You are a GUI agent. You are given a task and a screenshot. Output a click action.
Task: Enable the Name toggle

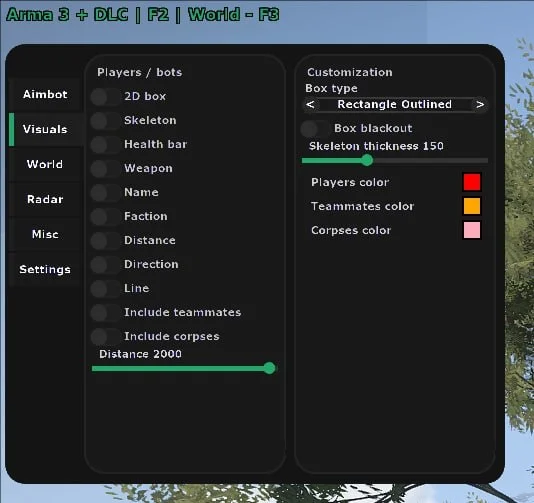coord(105,192)
